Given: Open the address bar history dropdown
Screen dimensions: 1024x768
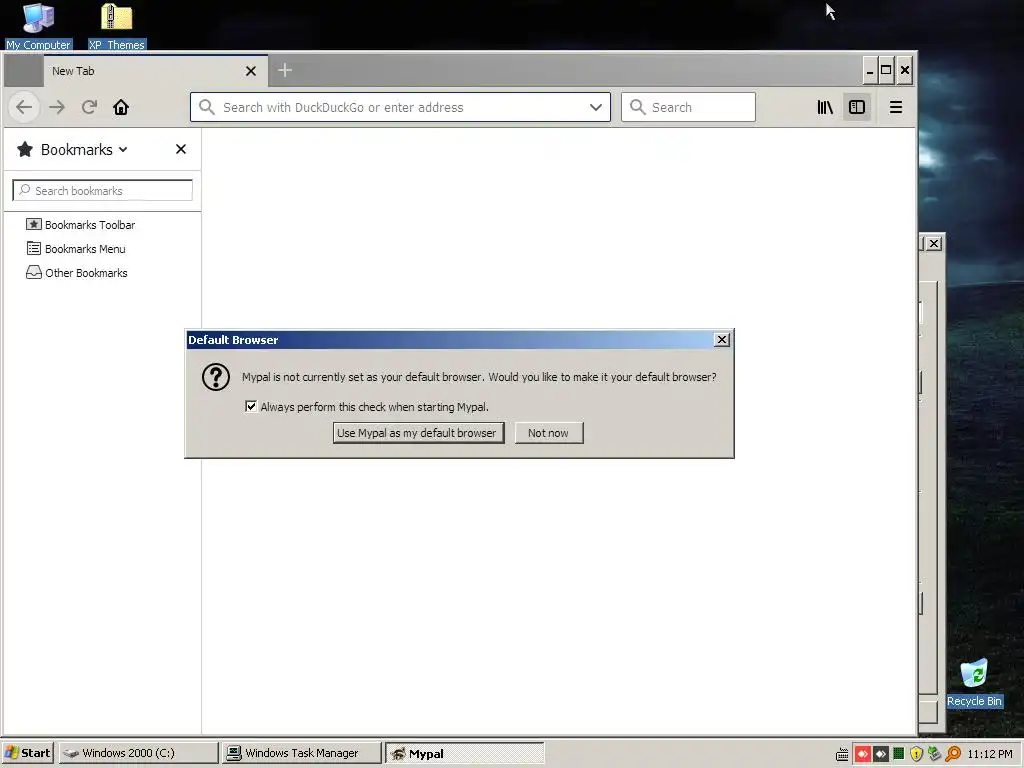Looking at the screenshot, I should (x=596, y=107).
